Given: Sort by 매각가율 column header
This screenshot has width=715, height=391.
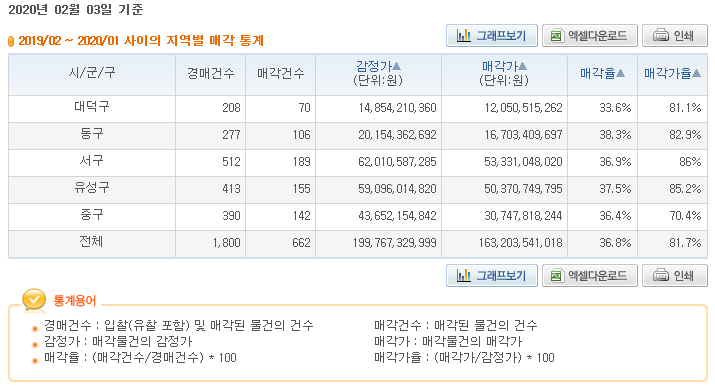Looking at the screenshot, I should 672,73.
